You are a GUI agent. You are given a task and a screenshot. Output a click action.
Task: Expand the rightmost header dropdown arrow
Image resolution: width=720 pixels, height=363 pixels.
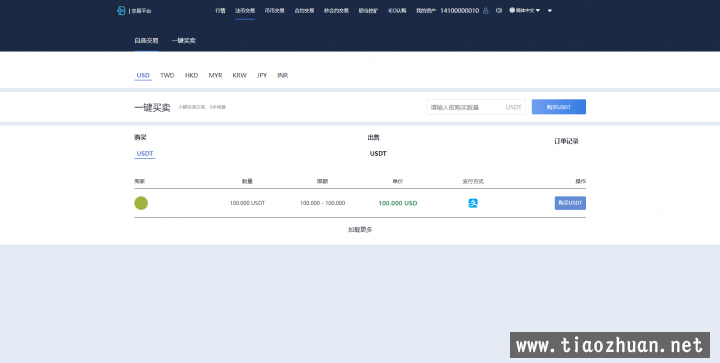(550, 11)
